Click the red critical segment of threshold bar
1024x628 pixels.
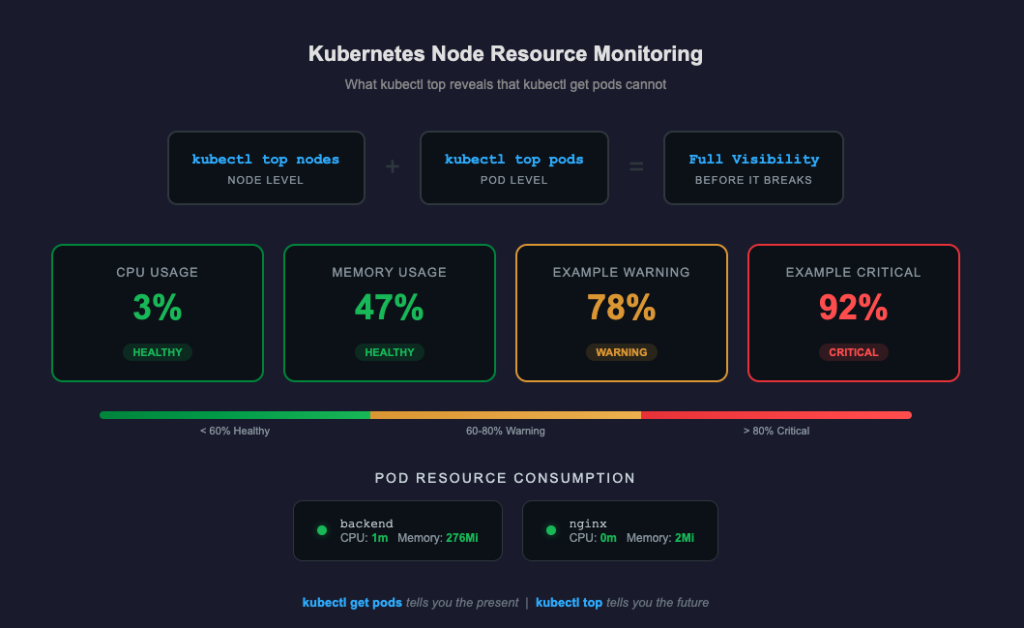(776, 415)
